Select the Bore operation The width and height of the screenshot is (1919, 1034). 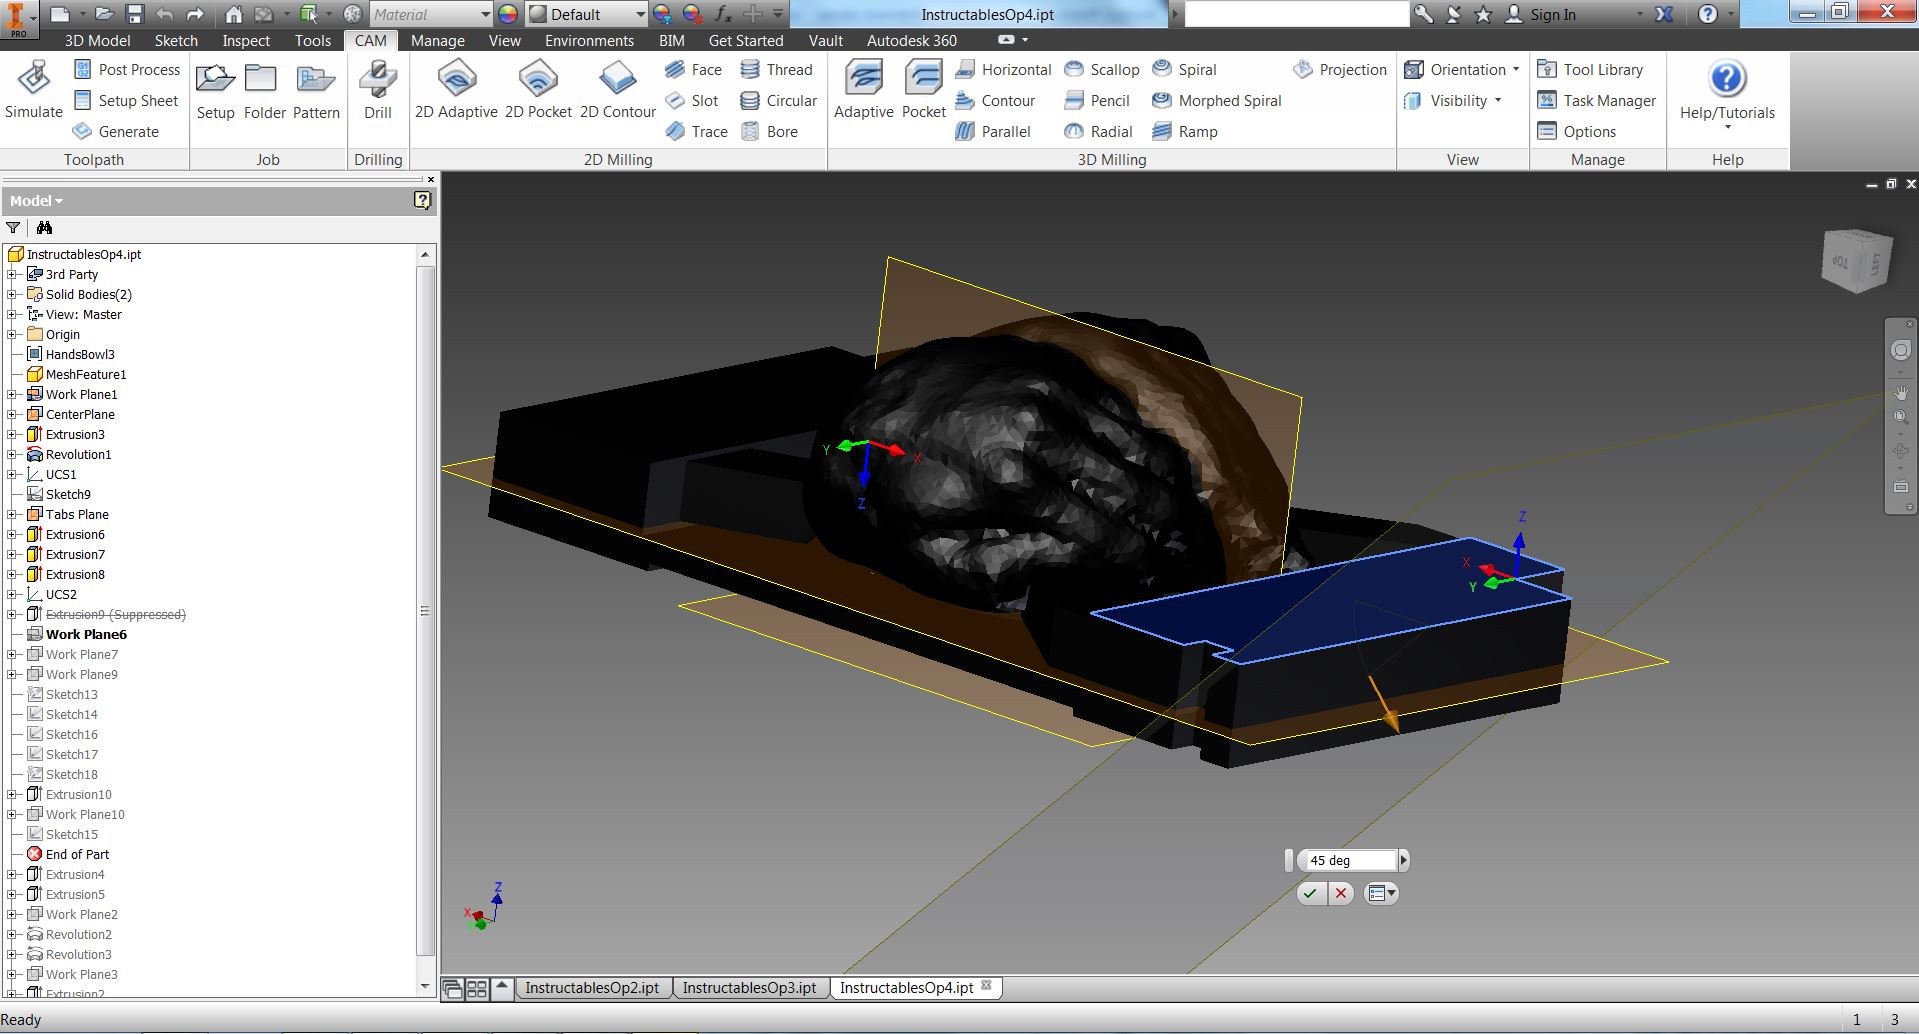coord(769,132)
